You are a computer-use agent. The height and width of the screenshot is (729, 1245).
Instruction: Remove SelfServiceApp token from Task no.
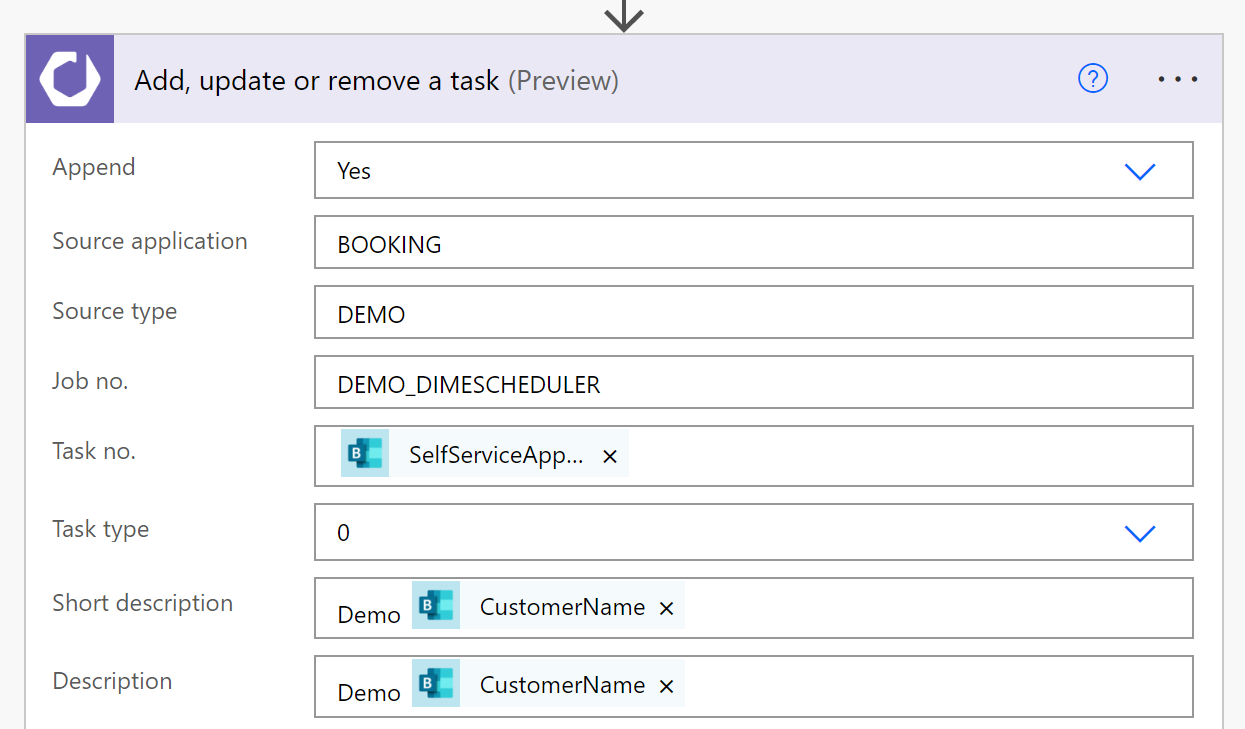point(610,456)
